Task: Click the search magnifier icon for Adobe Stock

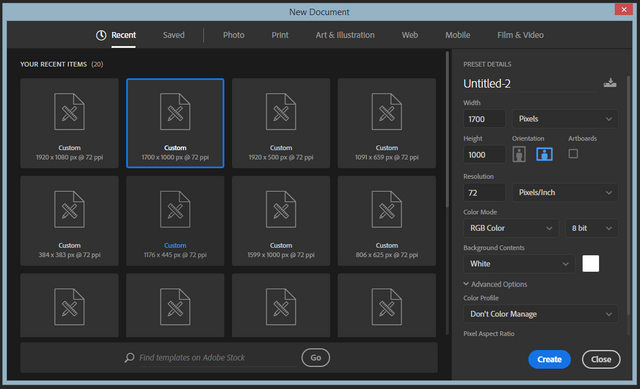Action: [129, 358]
